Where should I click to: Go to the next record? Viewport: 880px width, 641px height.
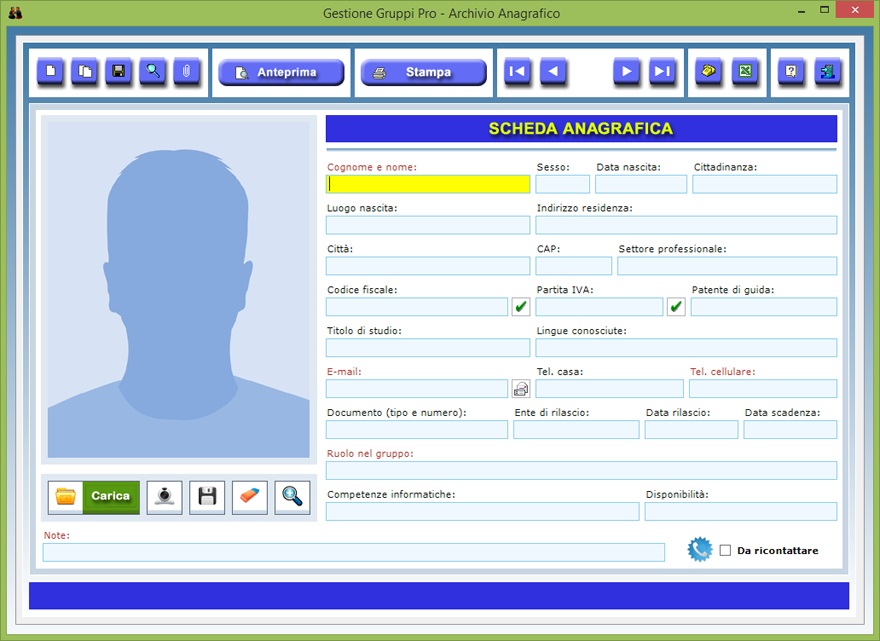coord(627,72)
